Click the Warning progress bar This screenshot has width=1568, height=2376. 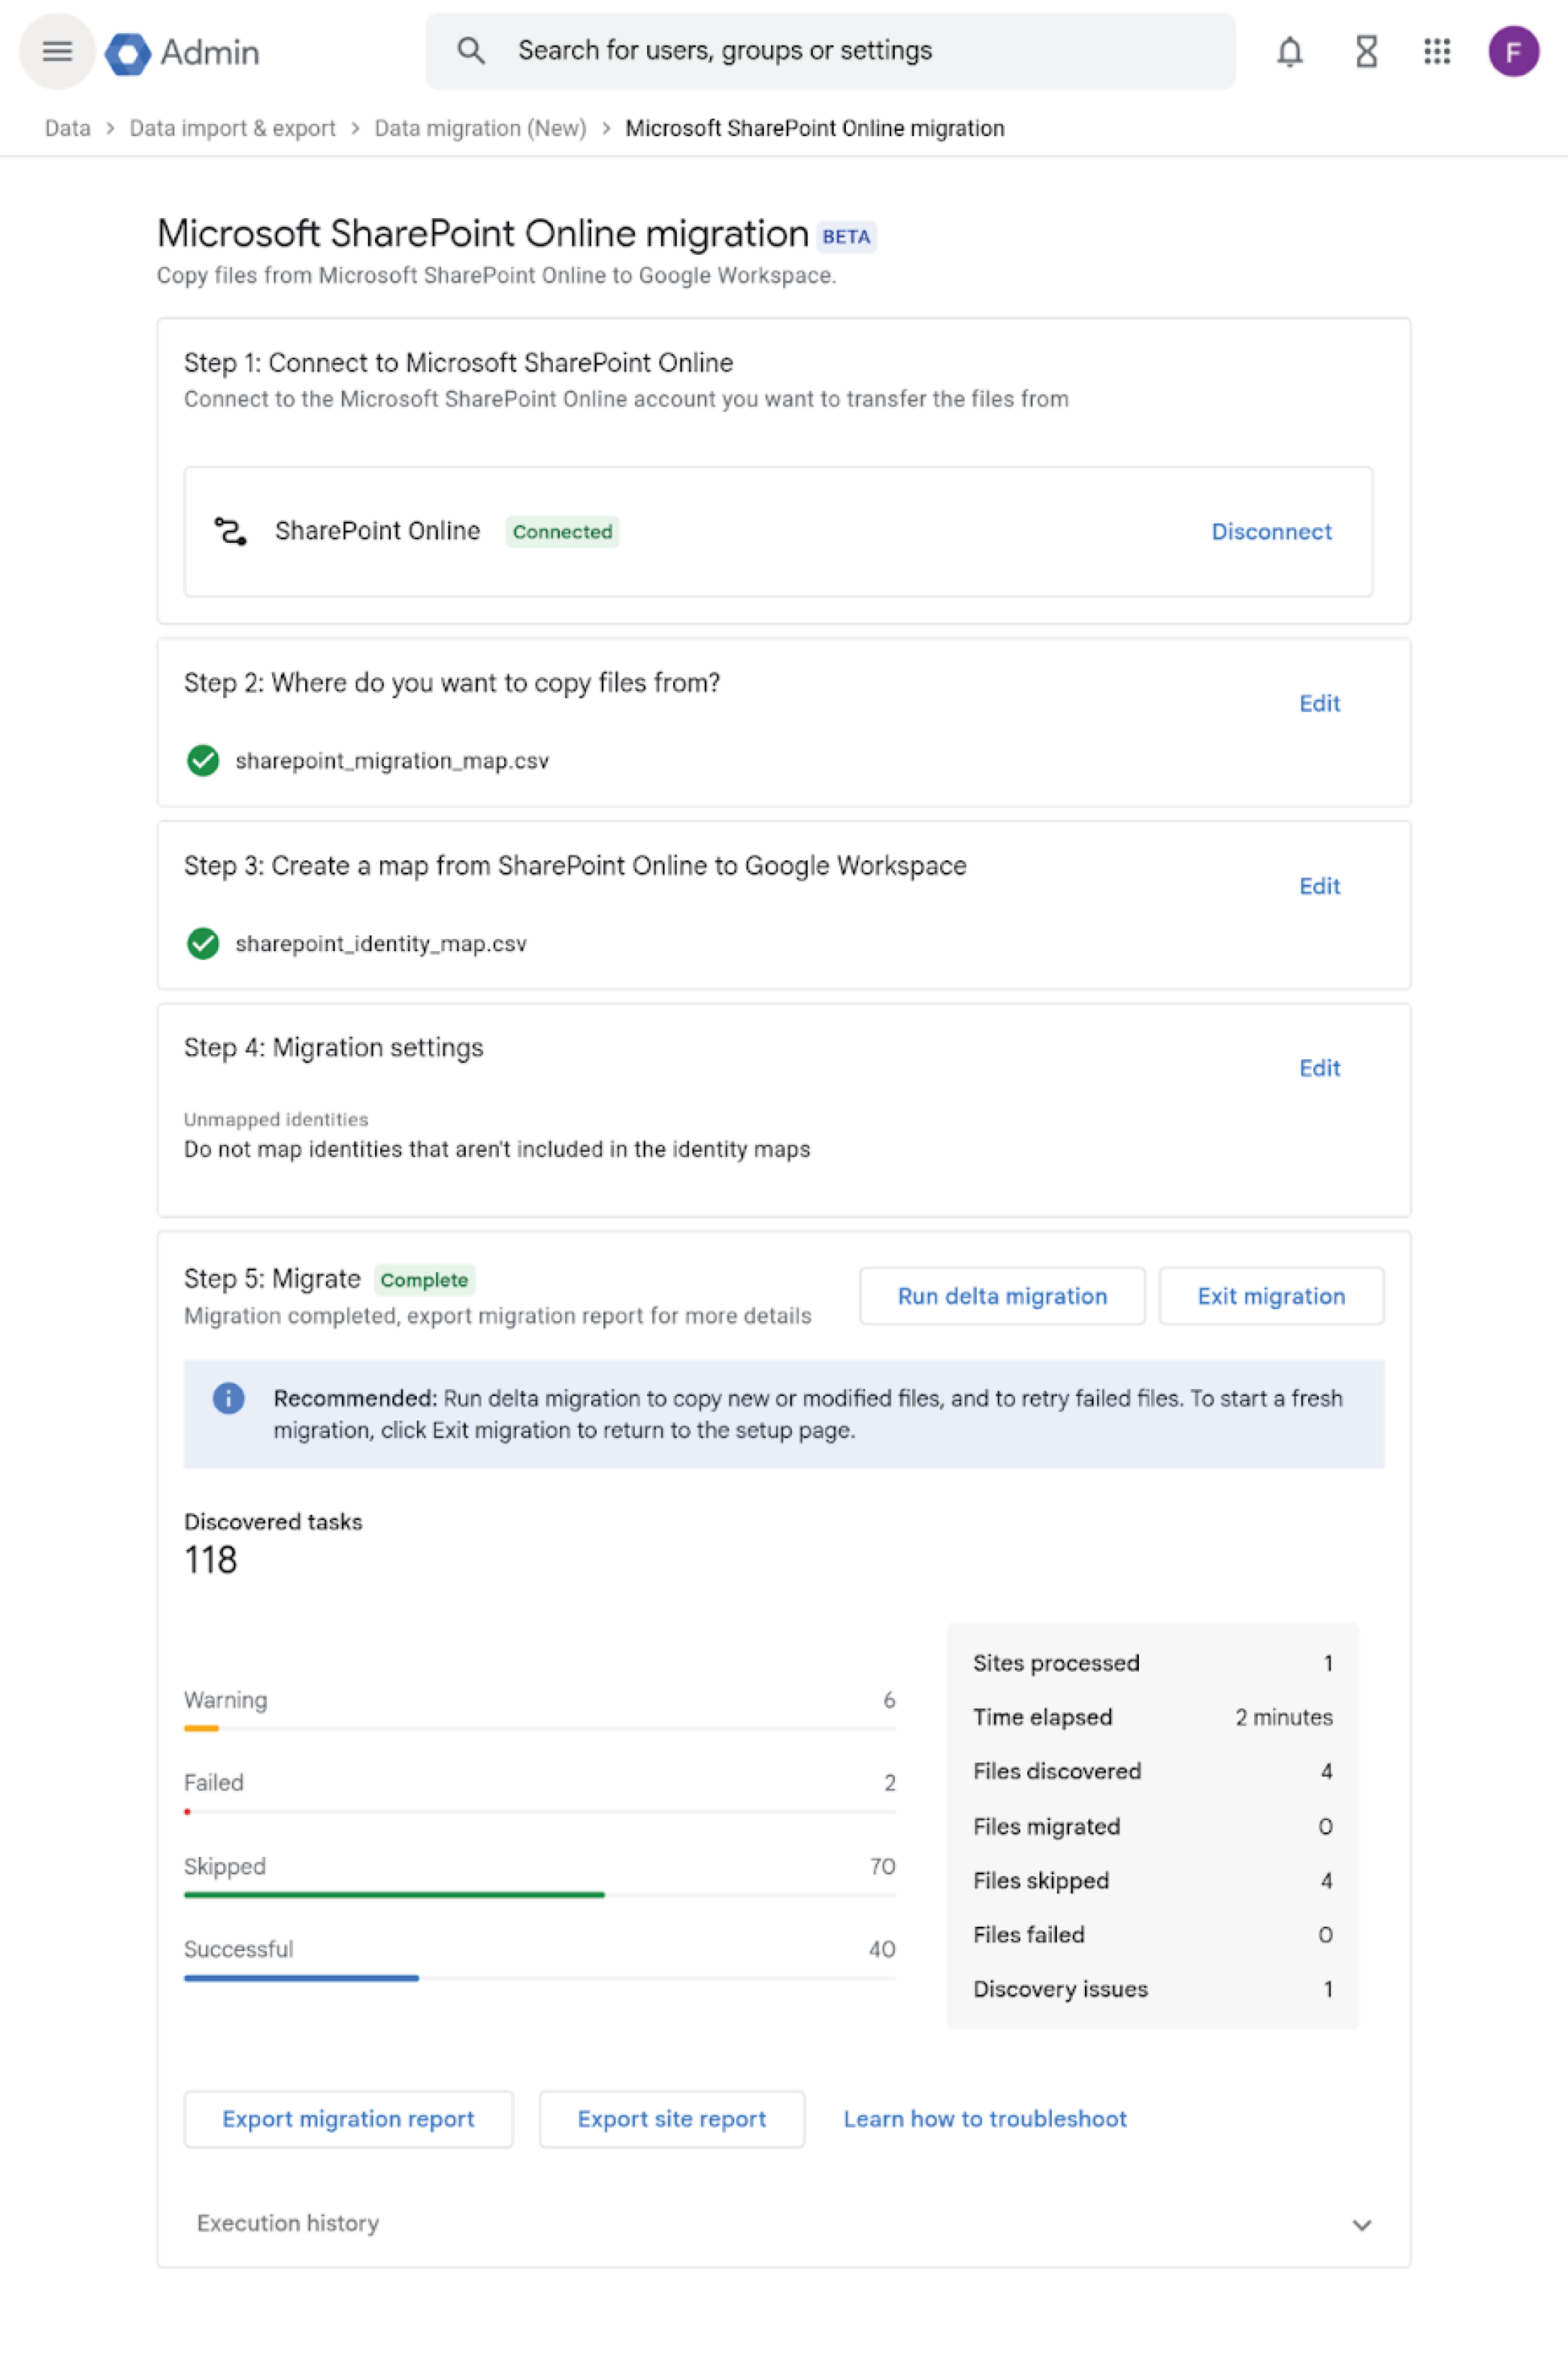pyautogui.click(x=540, y=1729)
